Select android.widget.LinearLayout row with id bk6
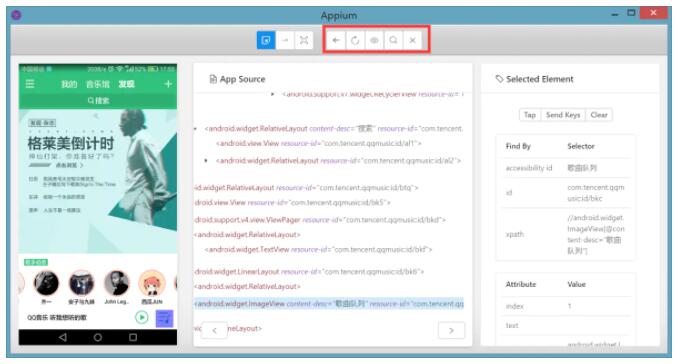 (309, 272)
